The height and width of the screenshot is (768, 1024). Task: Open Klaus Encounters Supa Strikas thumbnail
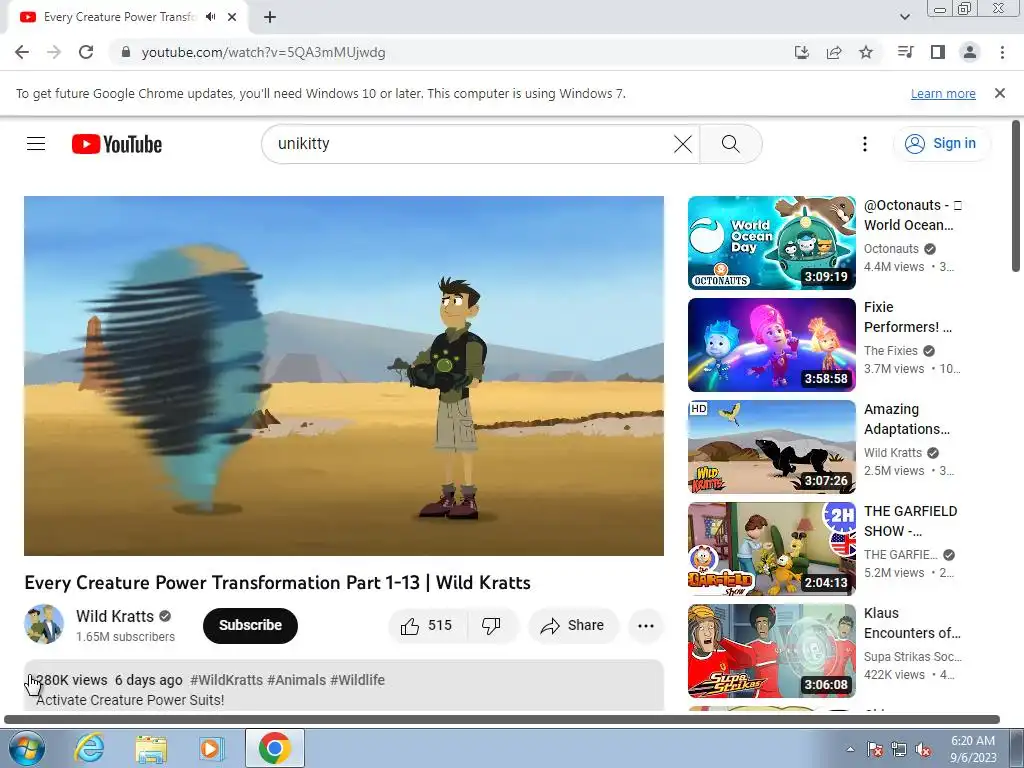point(771,650)
